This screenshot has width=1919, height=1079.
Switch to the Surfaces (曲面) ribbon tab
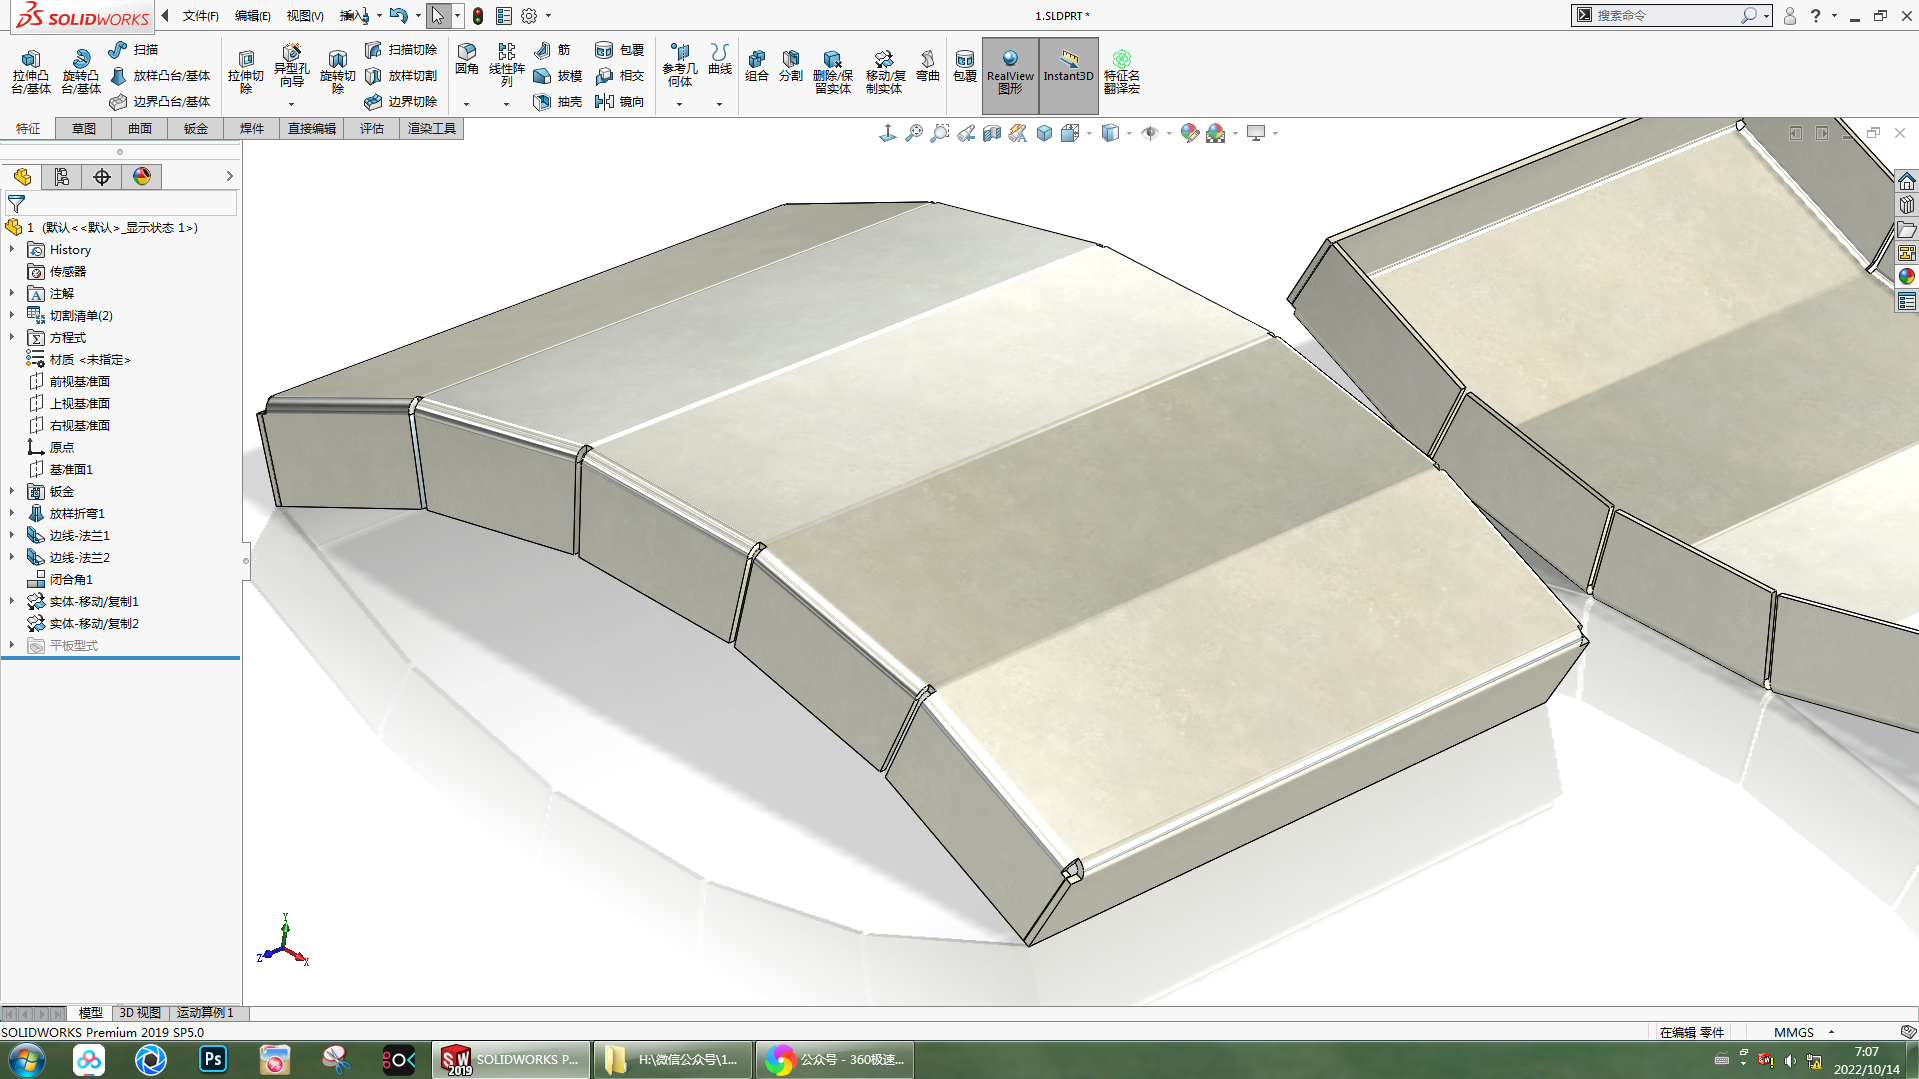[140, 128]
